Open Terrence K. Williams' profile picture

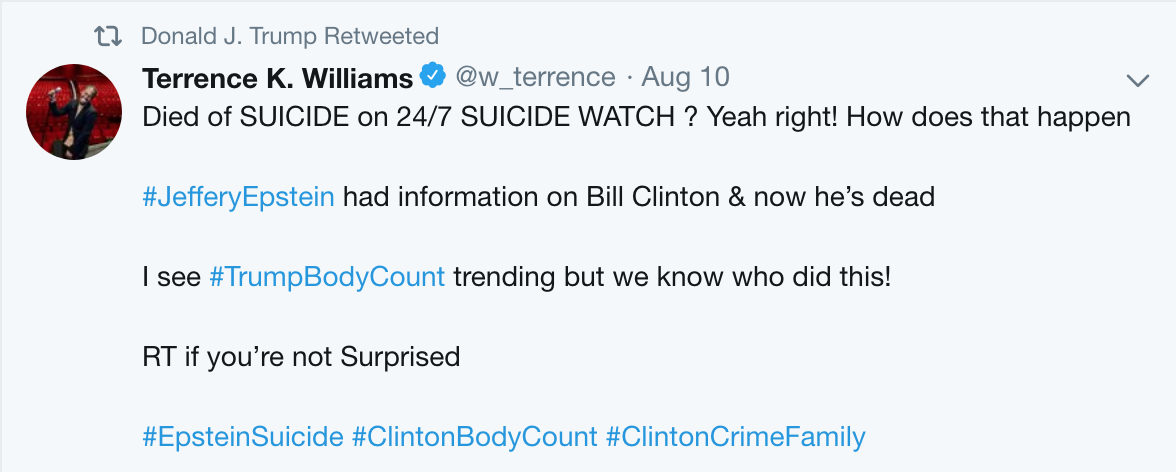pos(74,112)
